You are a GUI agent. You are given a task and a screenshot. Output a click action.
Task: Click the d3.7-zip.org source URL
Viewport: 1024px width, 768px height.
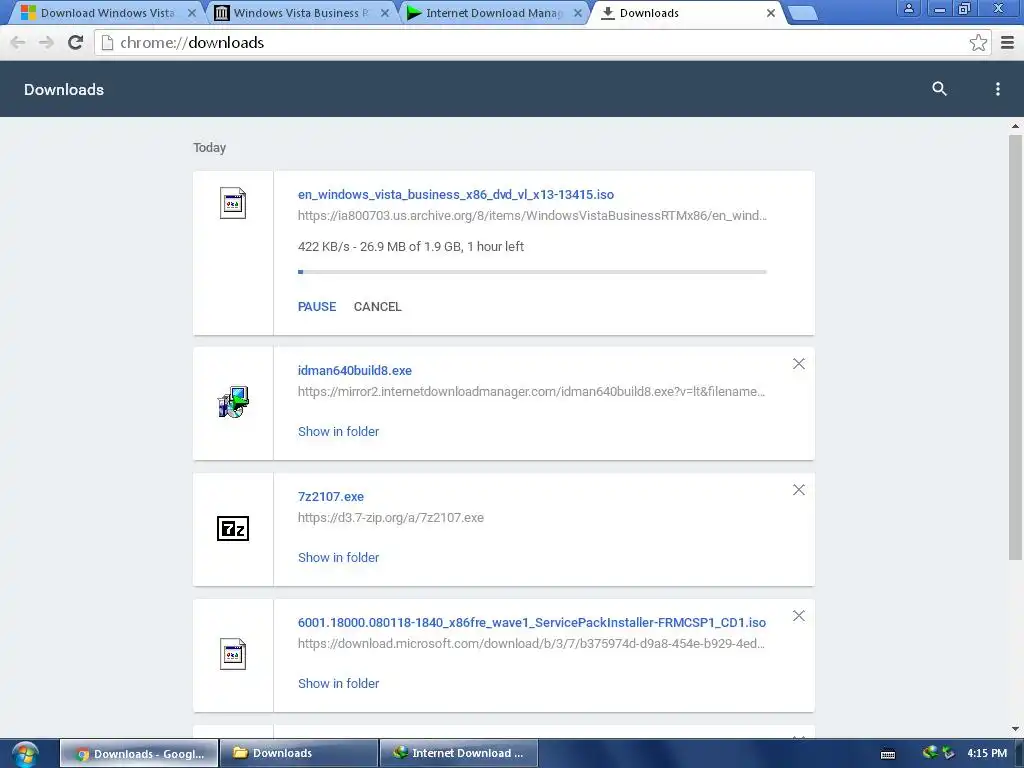[391, 518]
